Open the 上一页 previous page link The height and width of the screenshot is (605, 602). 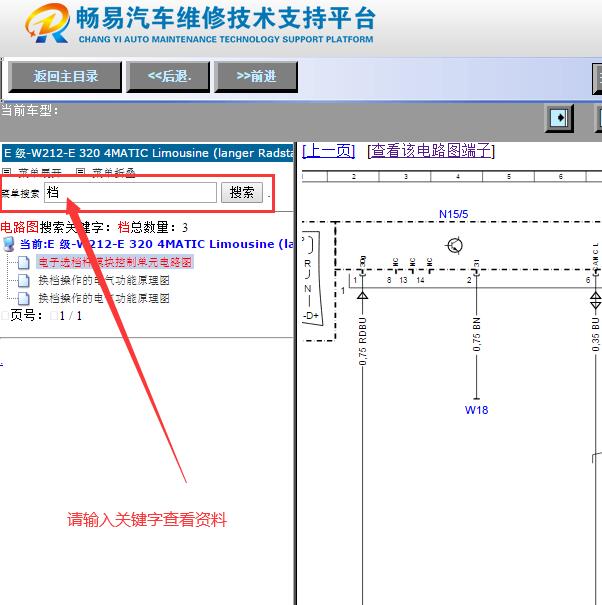(x=328, y=150)
